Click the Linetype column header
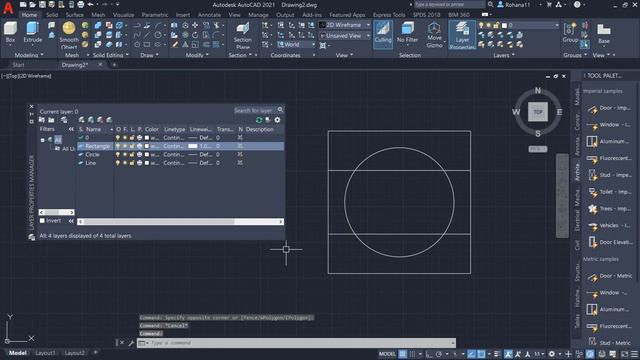The image size is (640, 360). [x=175, y=129]
